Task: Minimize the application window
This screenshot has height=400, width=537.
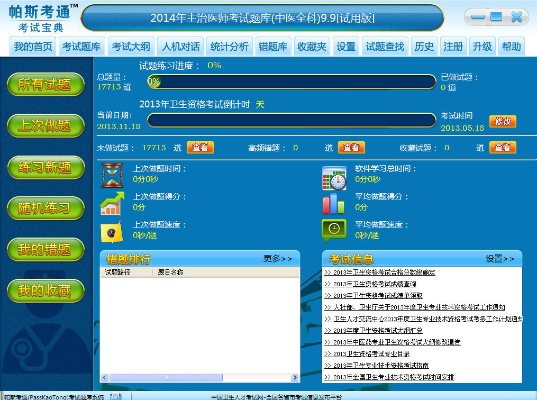Action: pos(478,17)
